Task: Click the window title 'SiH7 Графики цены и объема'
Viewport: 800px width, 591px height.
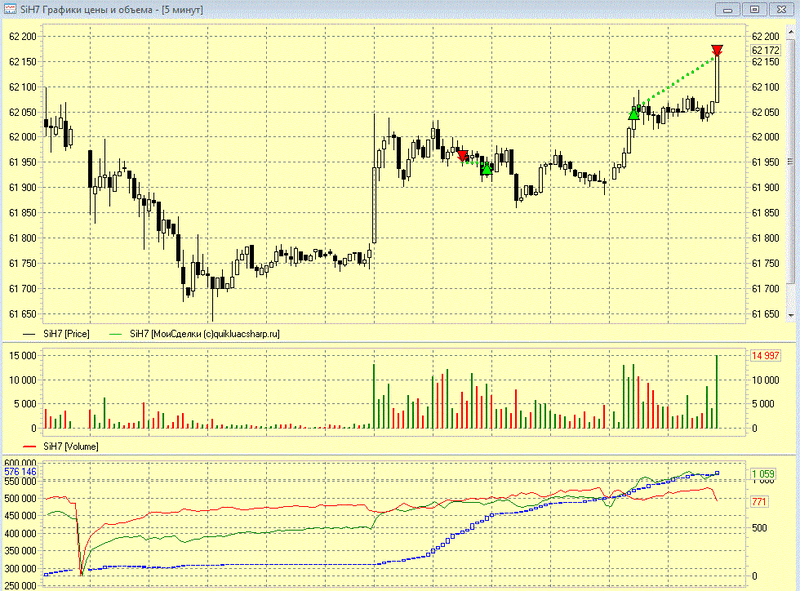Action: (x=89, y=9)
